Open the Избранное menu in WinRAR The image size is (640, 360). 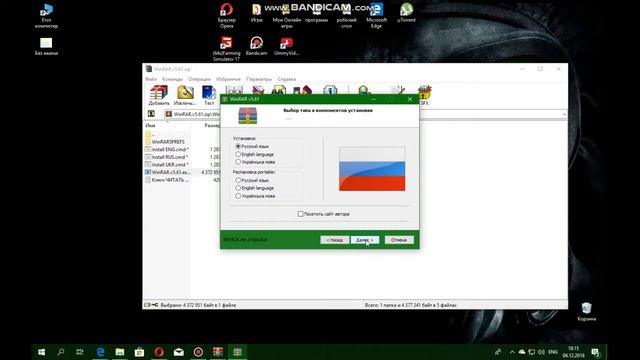pyautogui.click(x=229, y=79)
